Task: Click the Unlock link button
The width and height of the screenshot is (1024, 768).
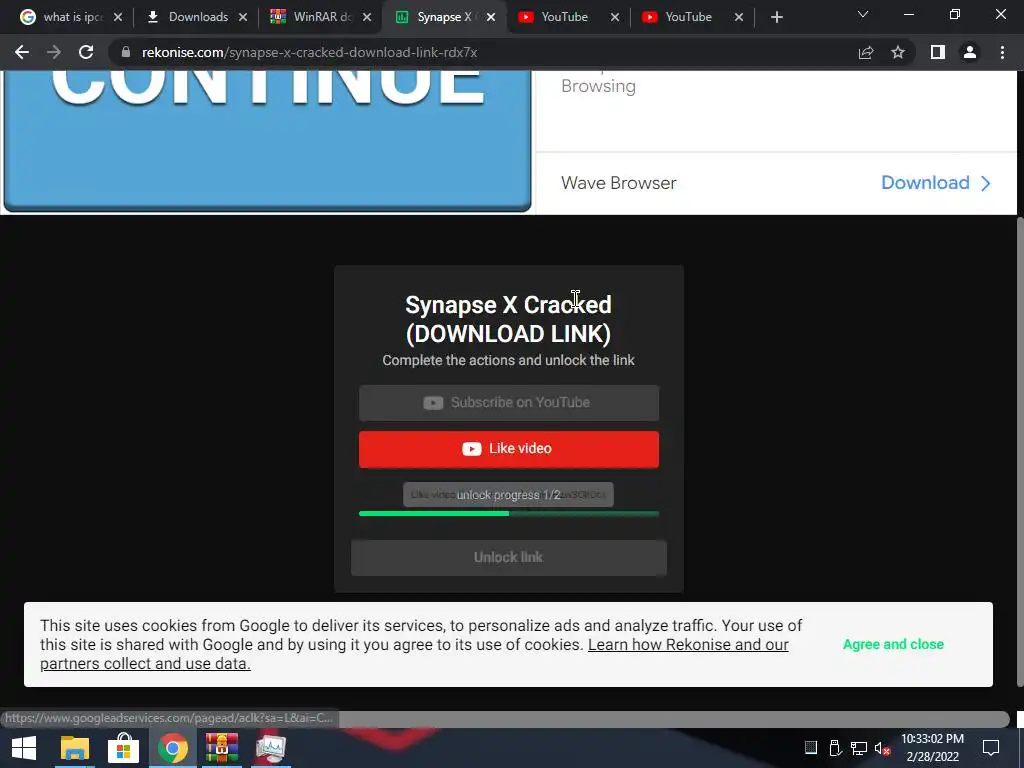Action: point(509,558)
